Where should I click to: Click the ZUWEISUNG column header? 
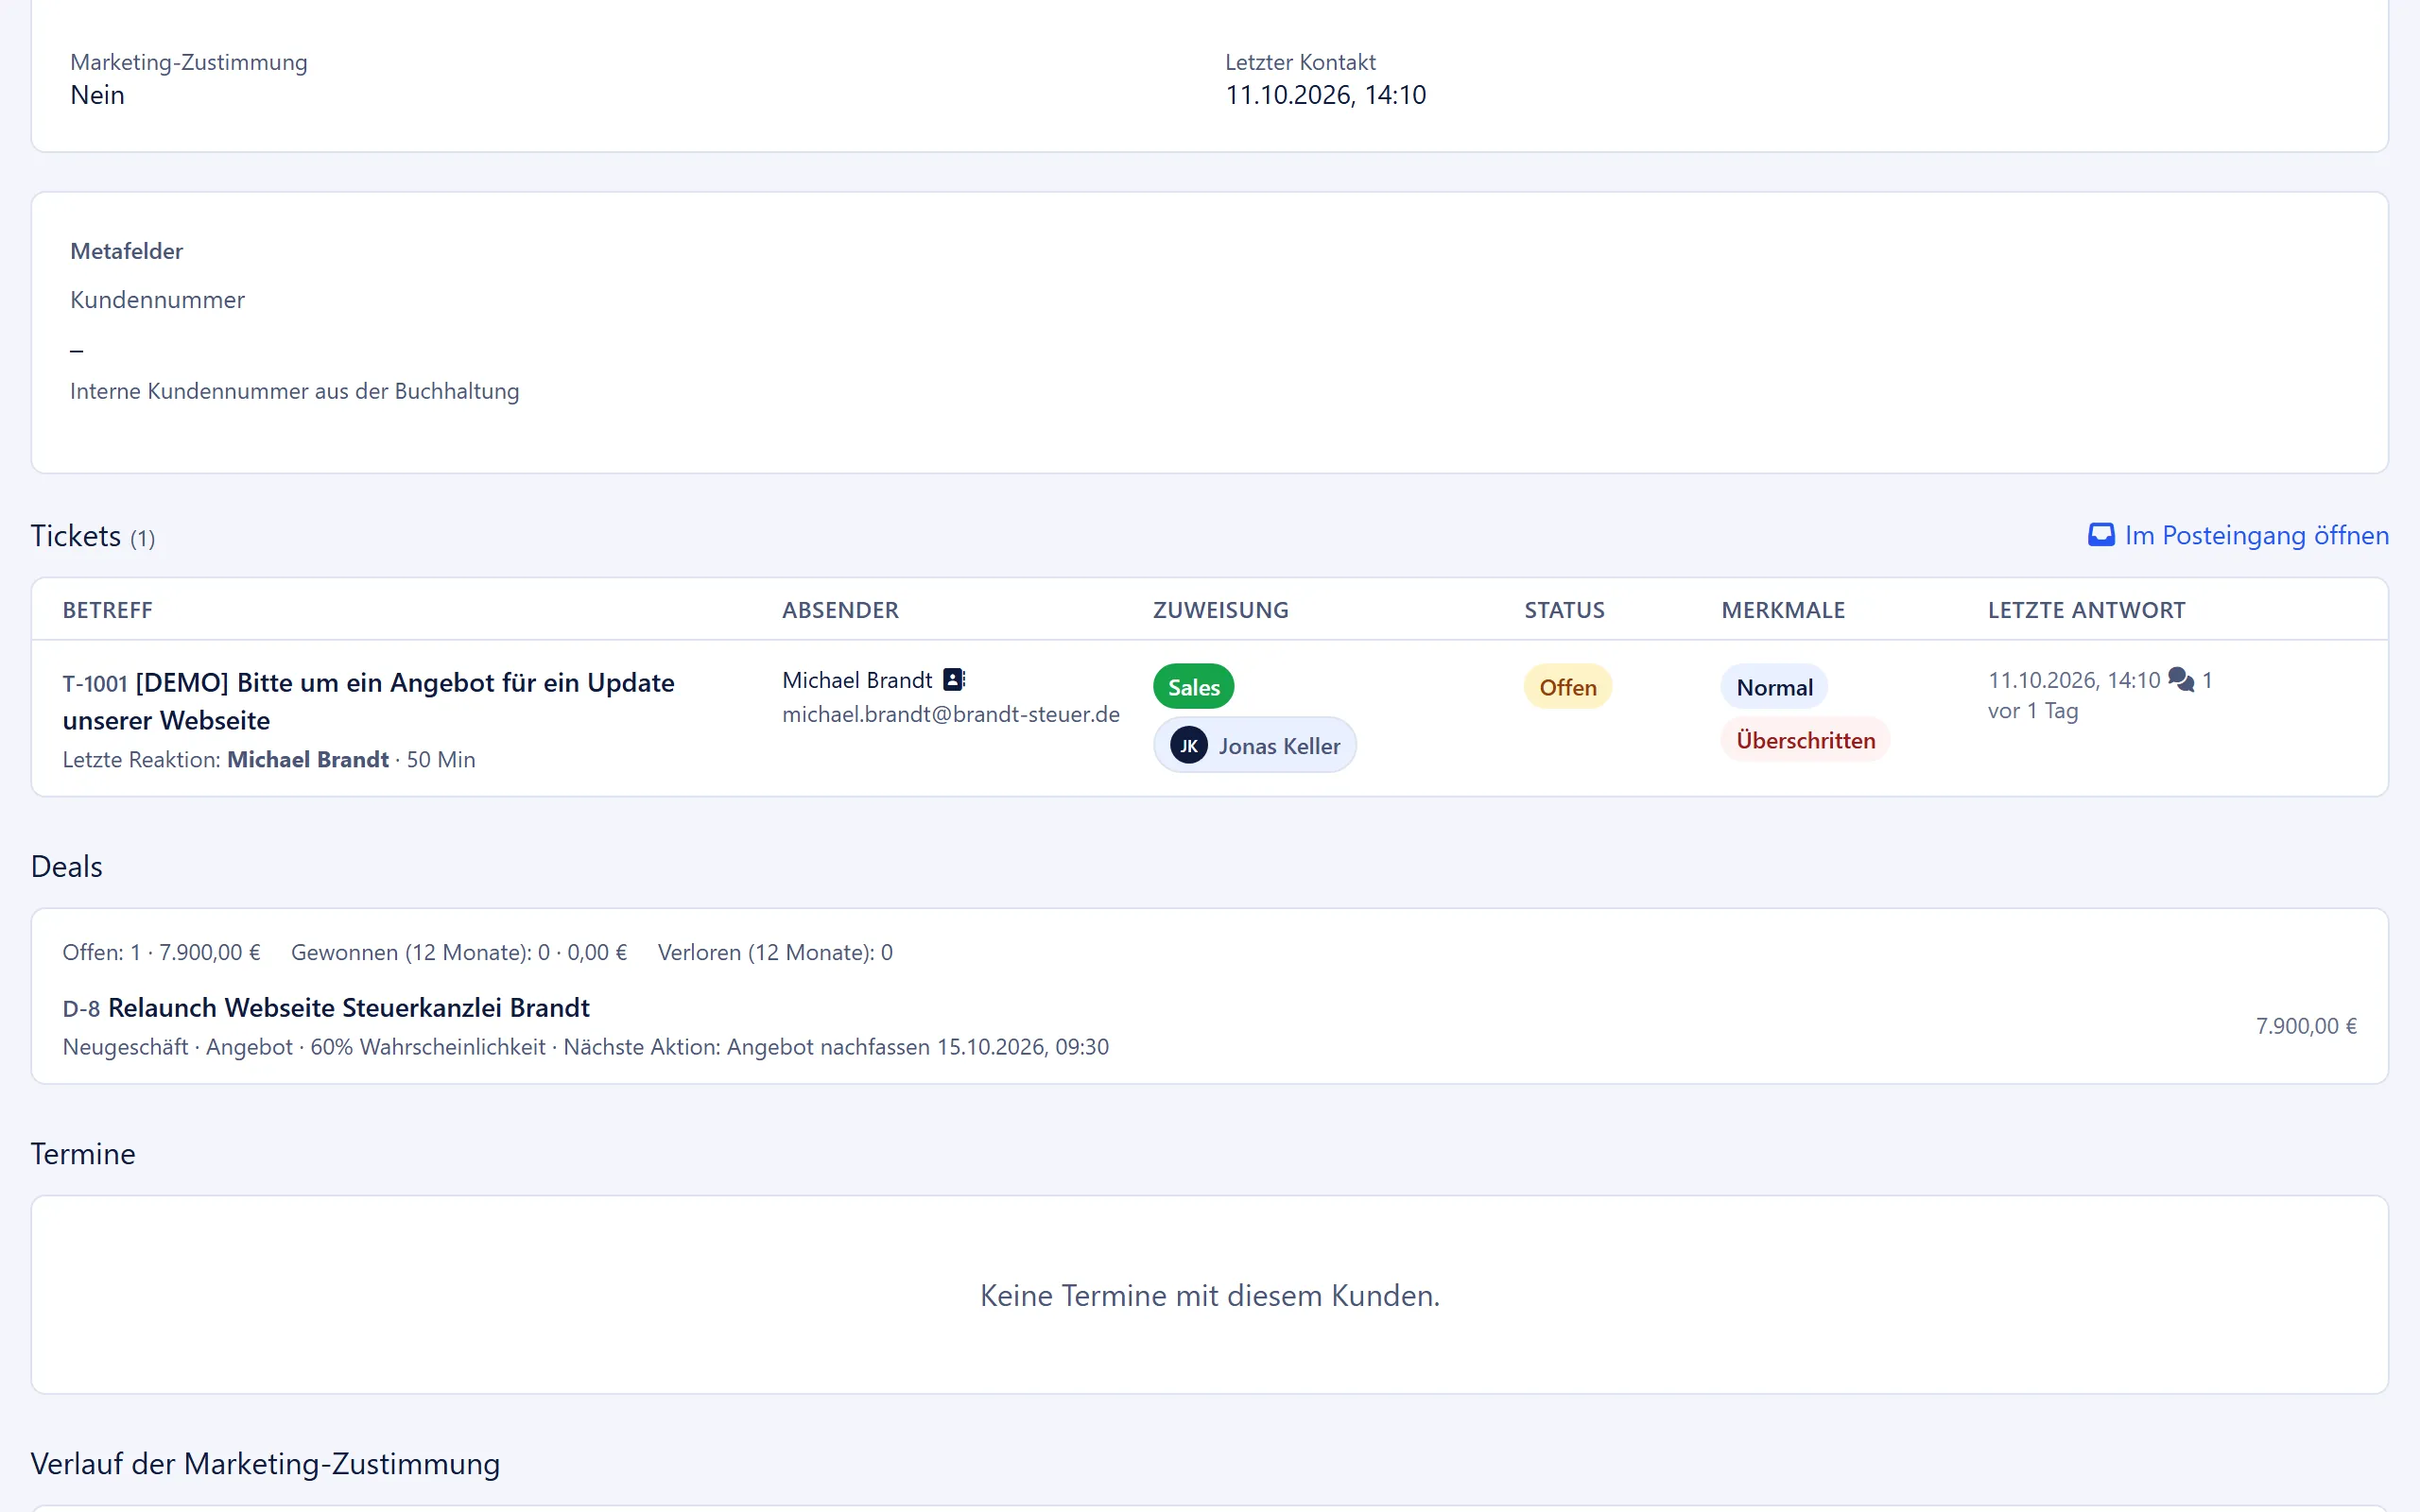coord(1220,610)
